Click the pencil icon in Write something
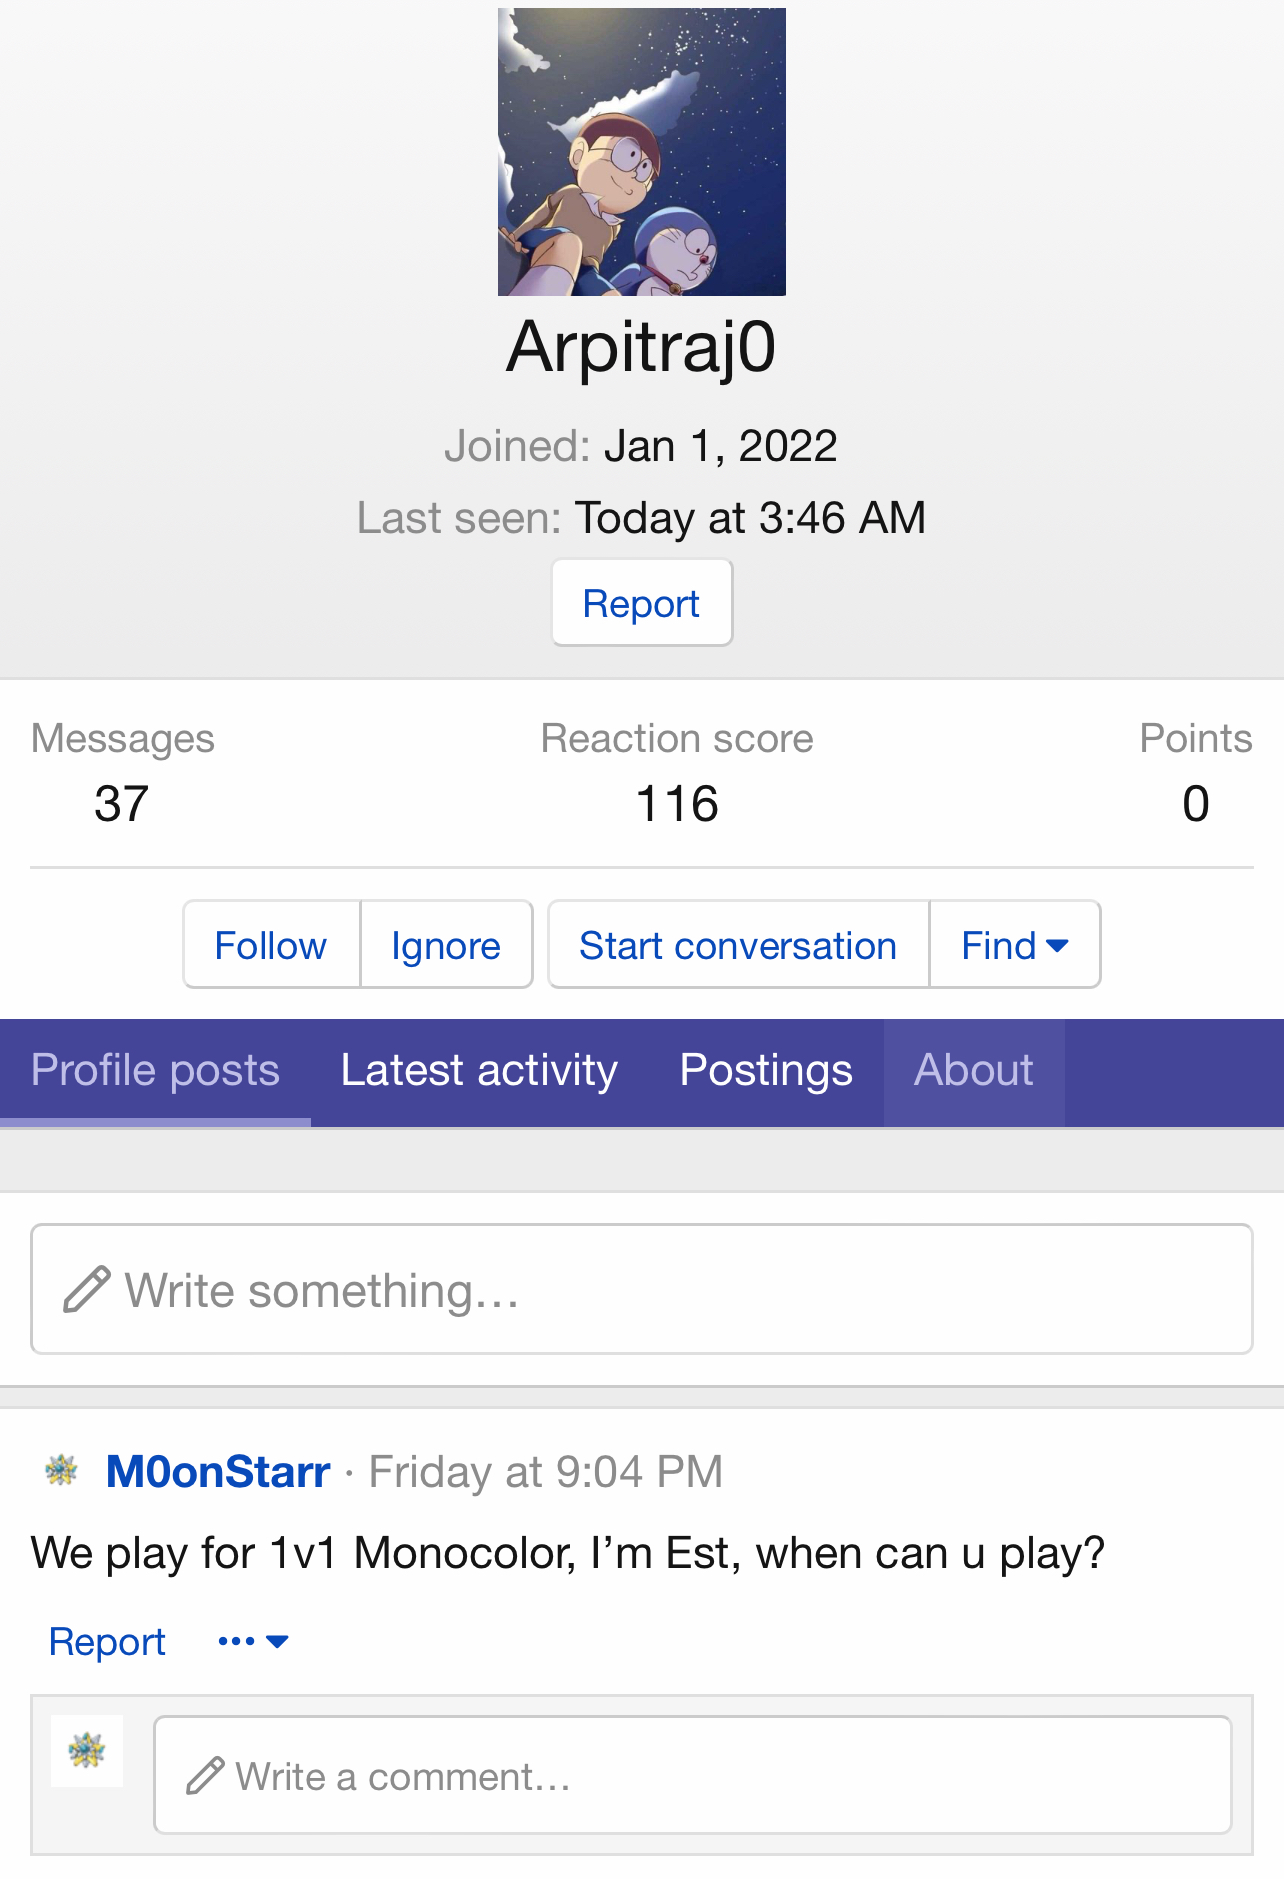Screen dimensions: 1284x1879 87,1289
